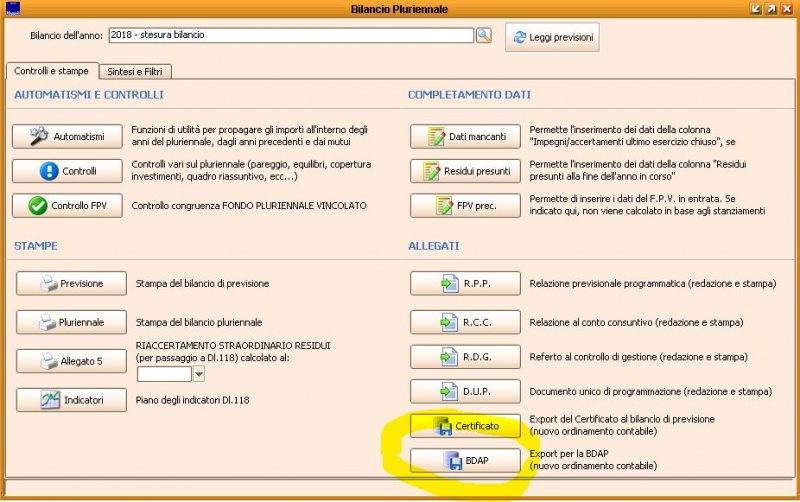
Task: Print the Pluriennale budget
Action: tap(72, 323)
